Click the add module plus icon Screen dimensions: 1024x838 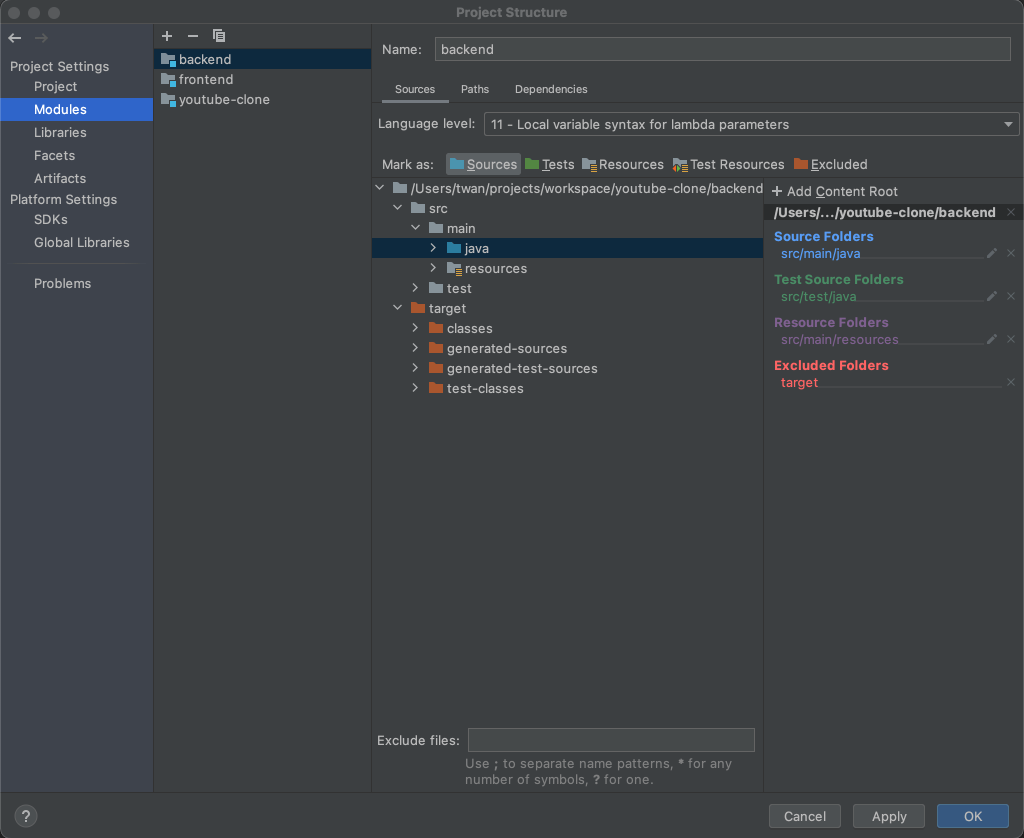[x=167, y=36]
